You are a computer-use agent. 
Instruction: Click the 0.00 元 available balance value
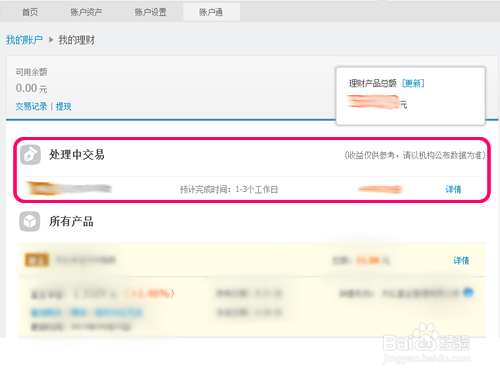point(31,88)
